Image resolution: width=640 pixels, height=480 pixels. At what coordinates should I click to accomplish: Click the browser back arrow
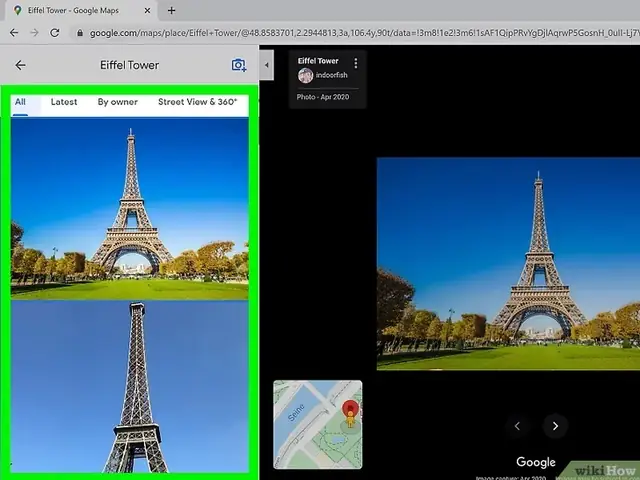(14, 33)
